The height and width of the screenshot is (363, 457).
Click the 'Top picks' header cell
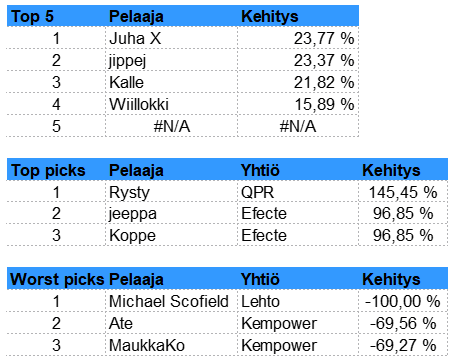pos(56,170)
